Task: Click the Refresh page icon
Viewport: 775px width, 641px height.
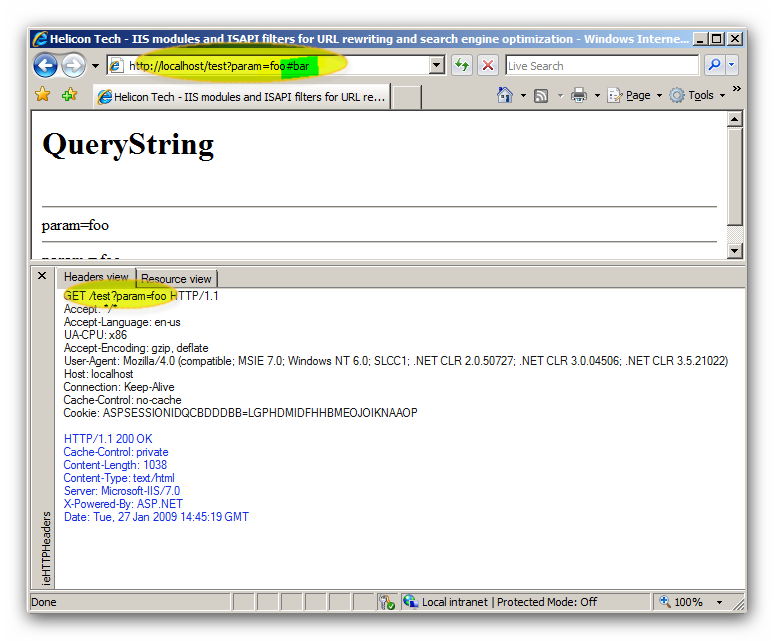Action: pos(461,66)
